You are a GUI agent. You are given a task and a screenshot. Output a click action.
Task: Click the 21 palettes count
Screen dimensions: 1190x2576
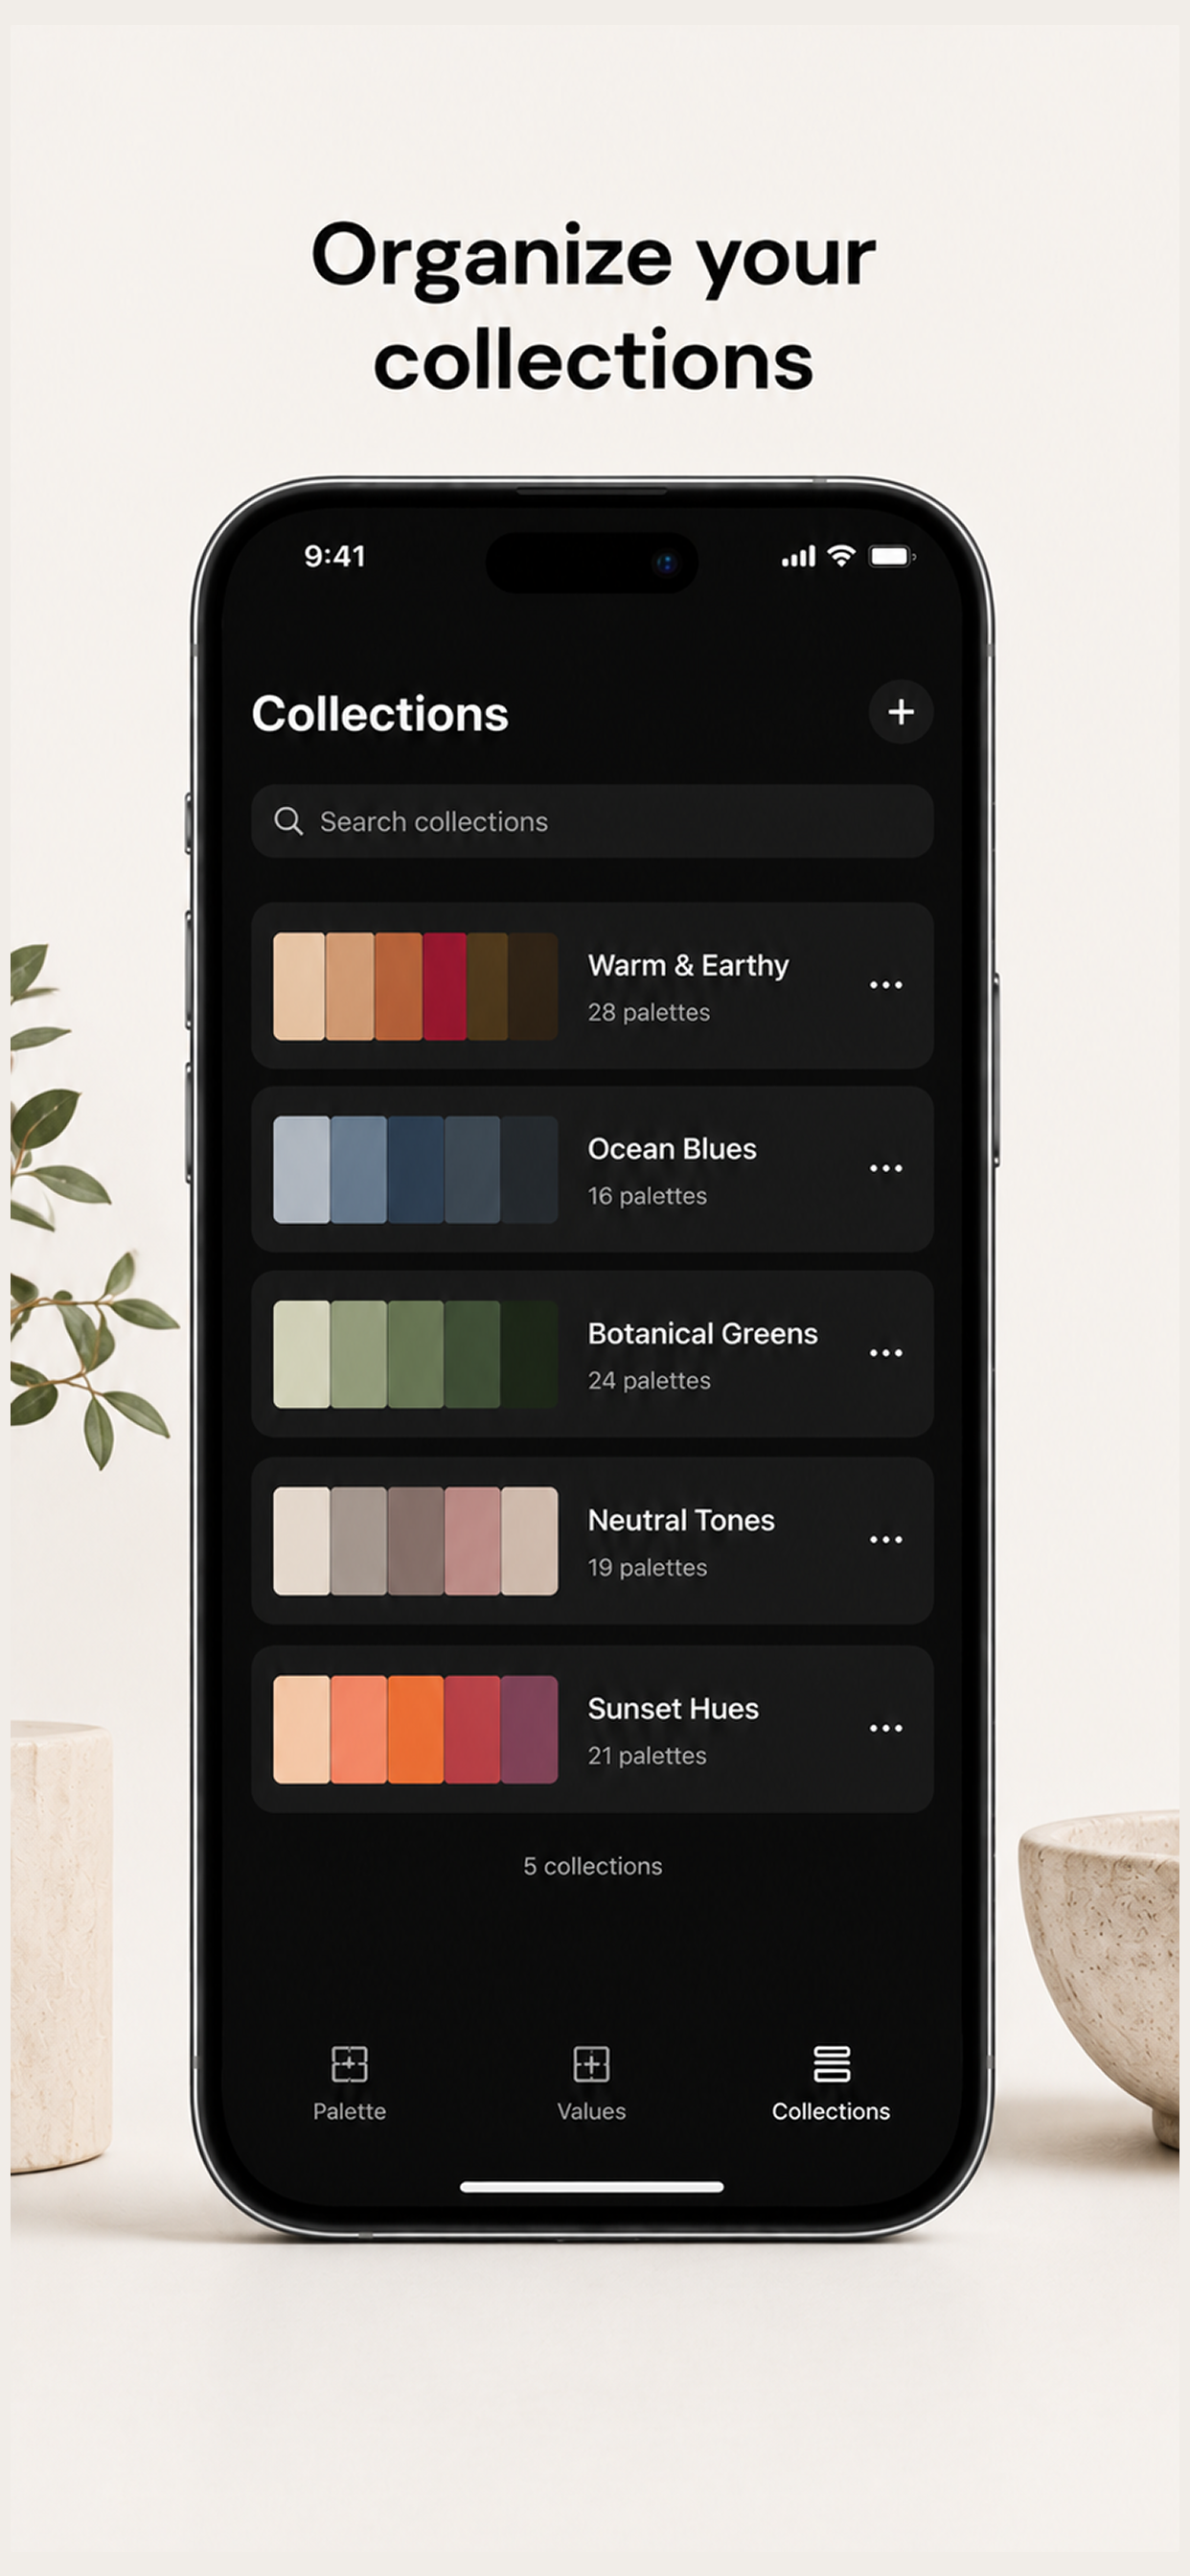647,1755
